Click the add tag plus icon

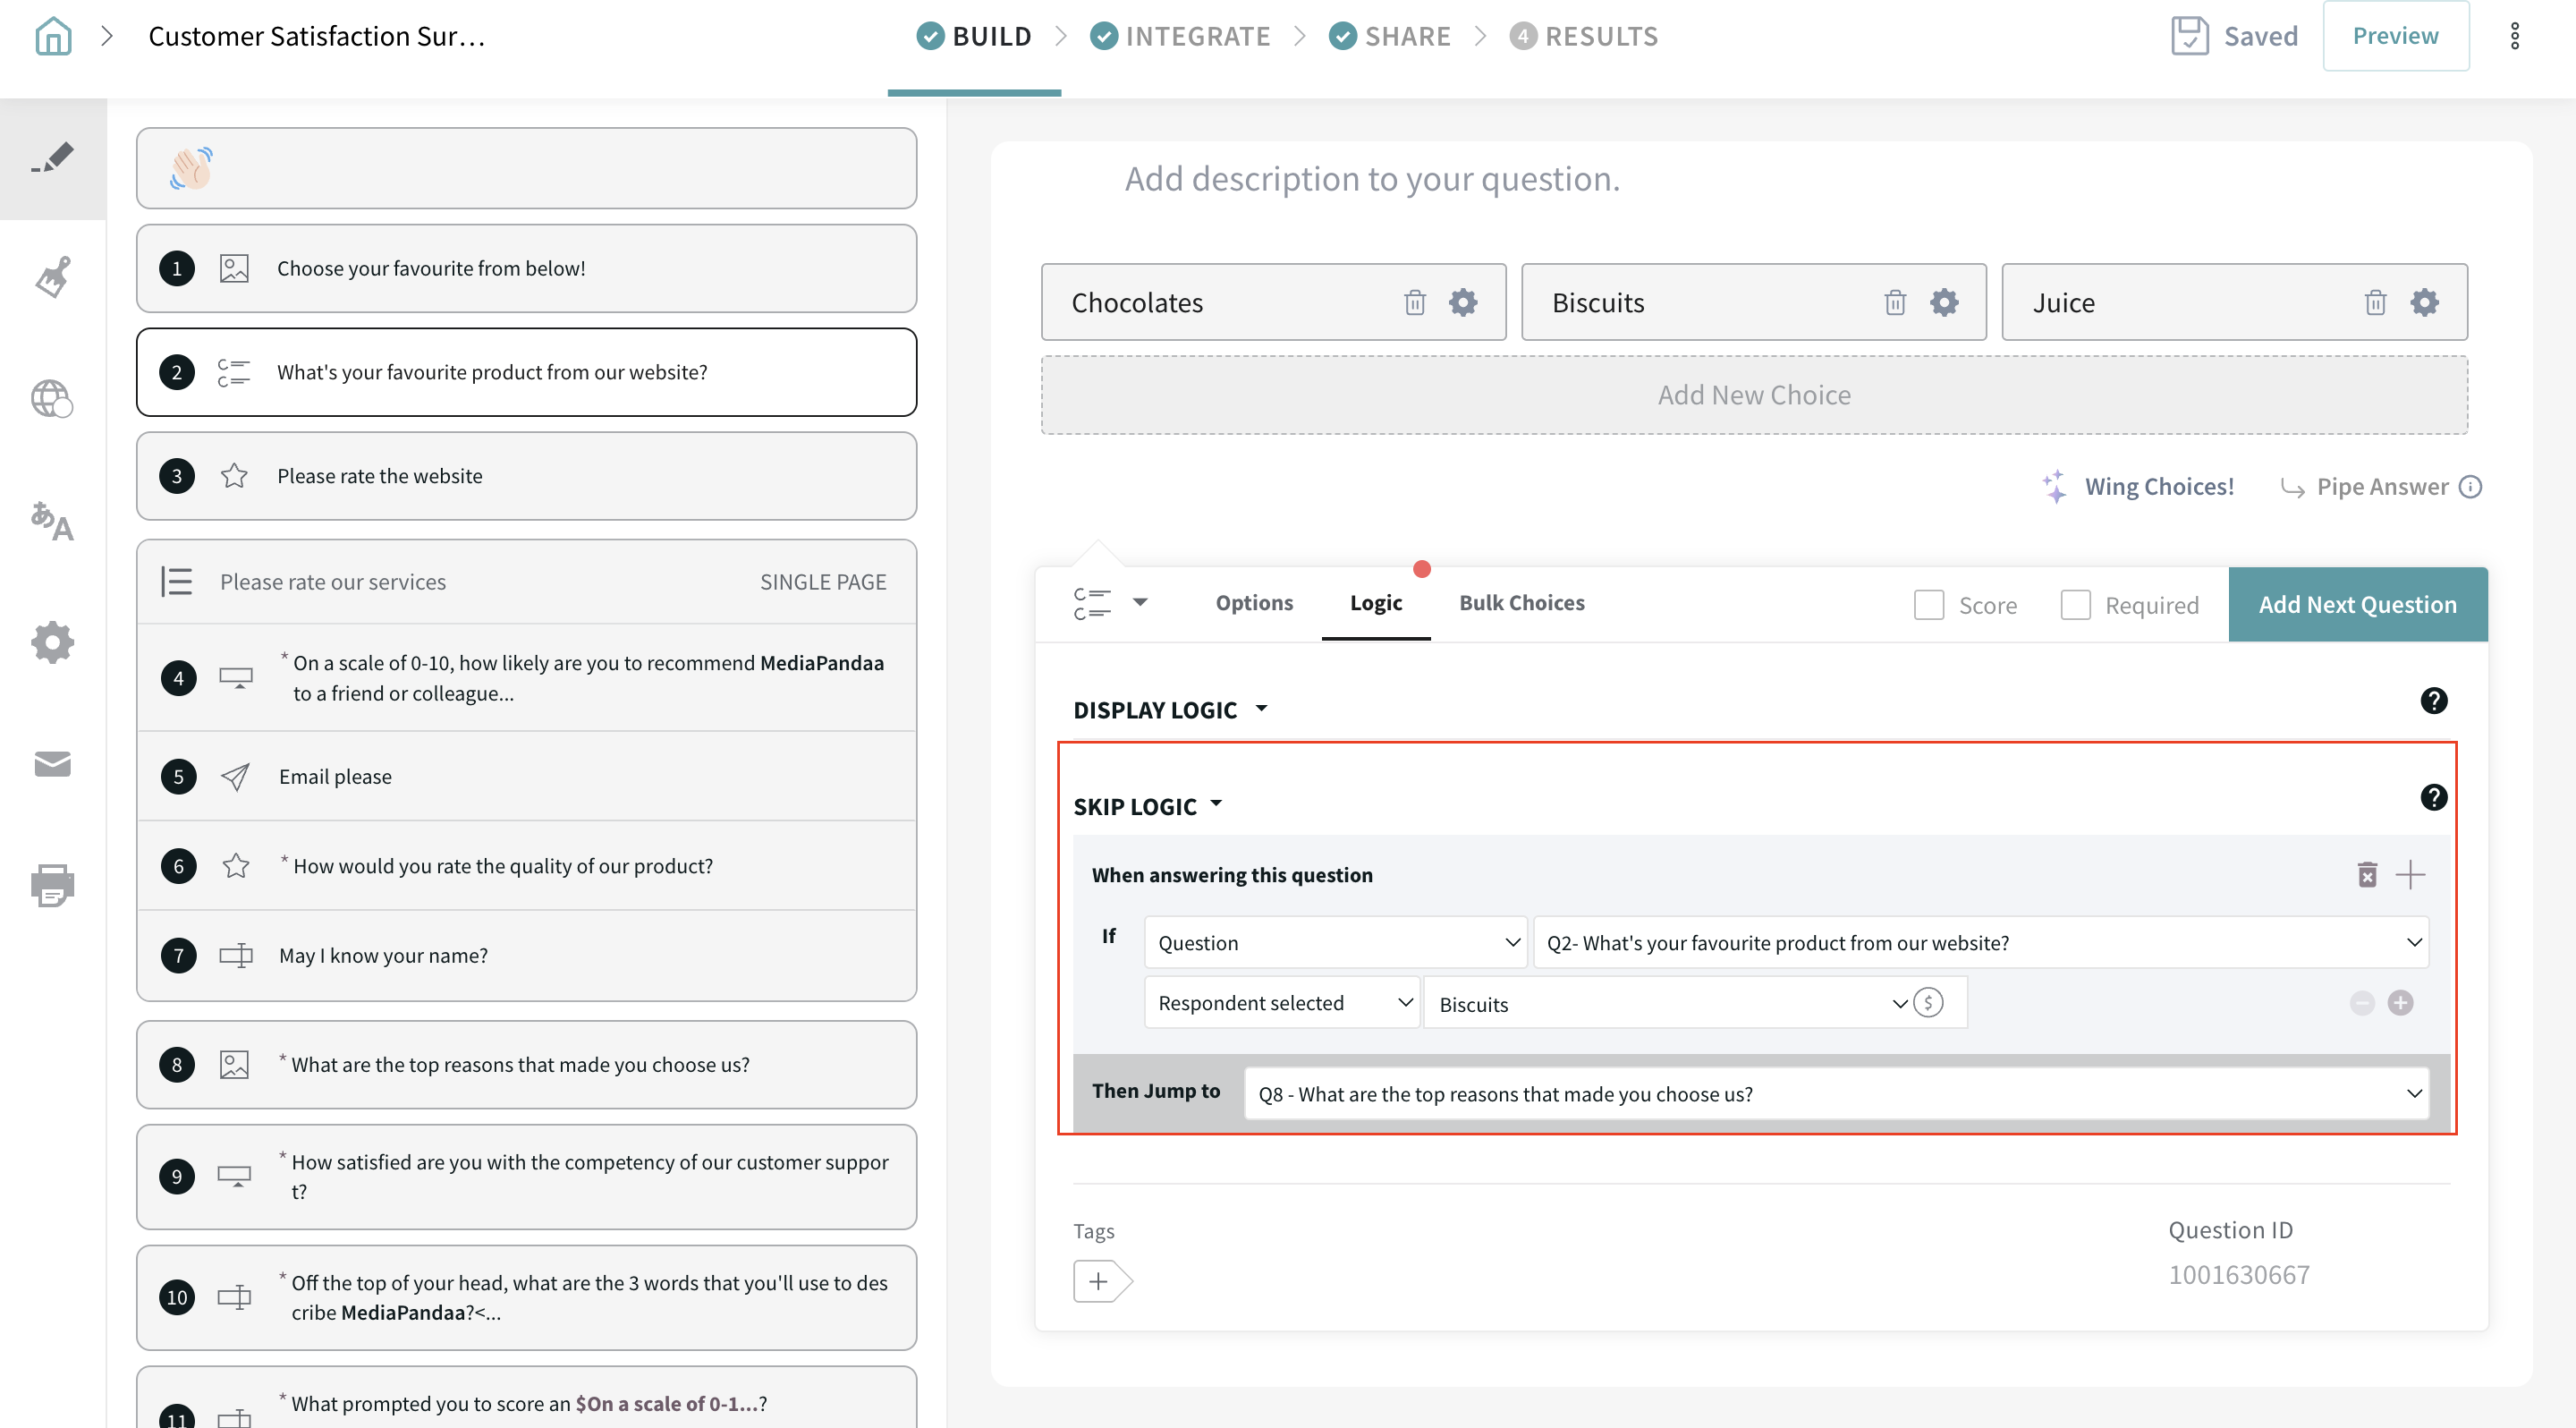[x=1098, y=1281]
